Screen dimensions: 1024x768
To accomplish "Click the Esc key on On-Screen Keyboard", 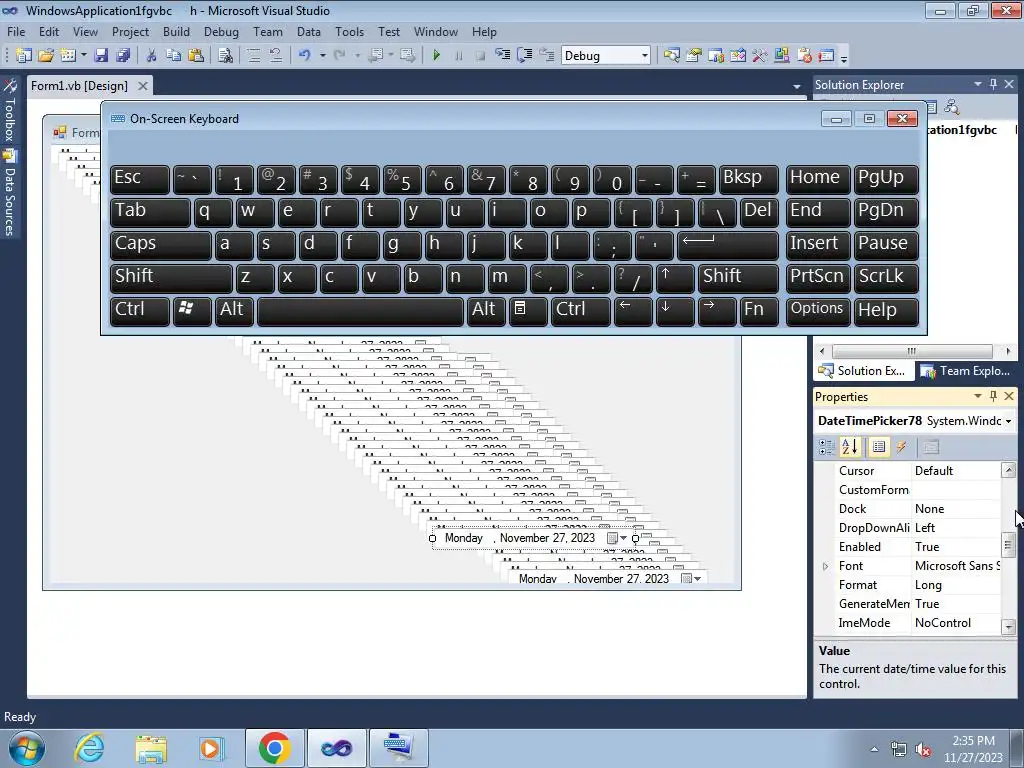I will (x=140, y=179).
